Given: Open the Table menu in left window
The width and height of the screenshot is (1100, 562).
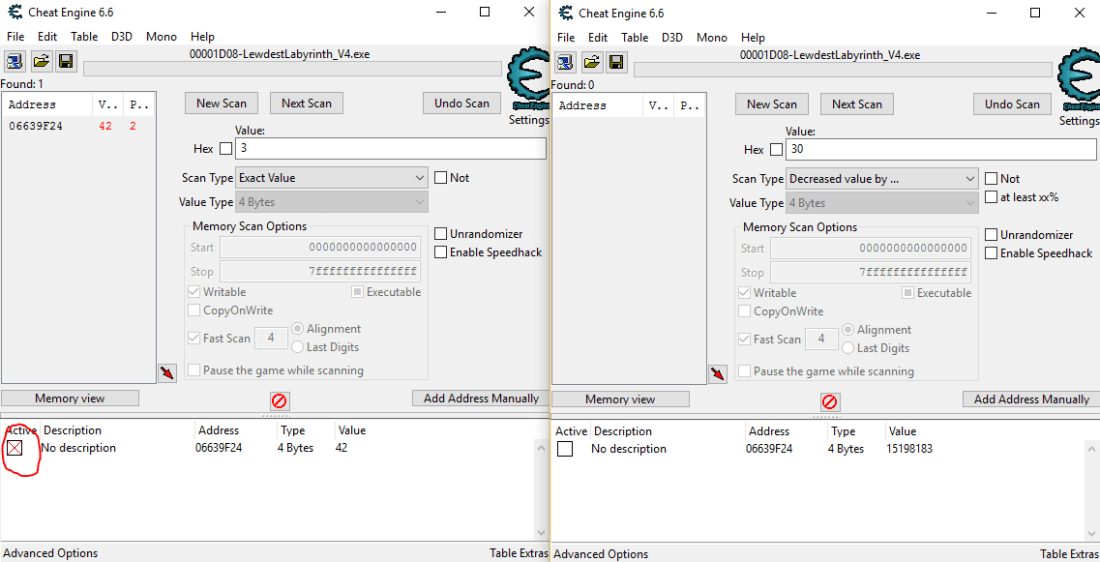Looking at the screenshot, I should 84,37.
